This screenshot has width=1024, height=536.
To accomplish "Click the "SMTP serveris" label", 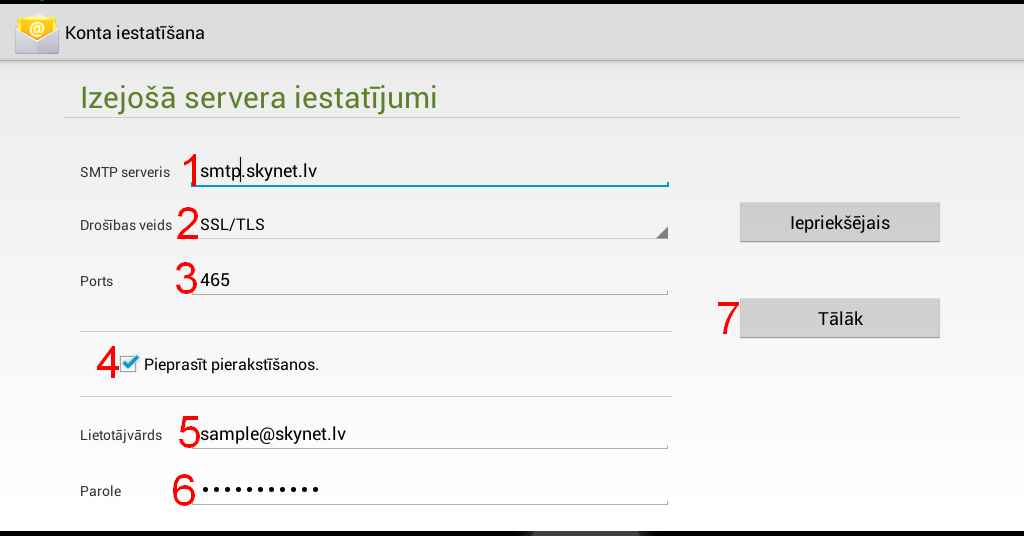I will [125, 172].
